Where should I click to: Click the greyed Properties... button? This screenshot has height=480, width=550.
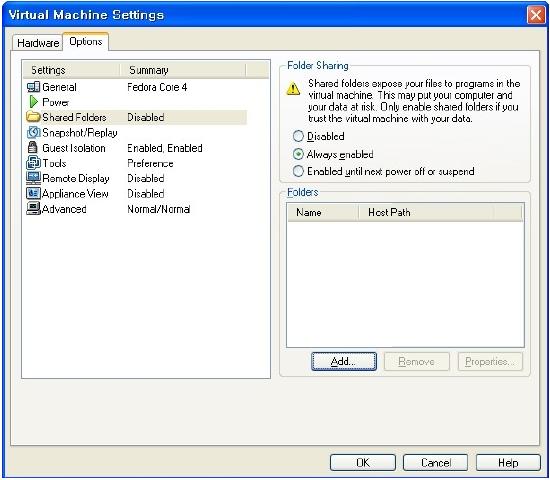[x=490, y=361]
